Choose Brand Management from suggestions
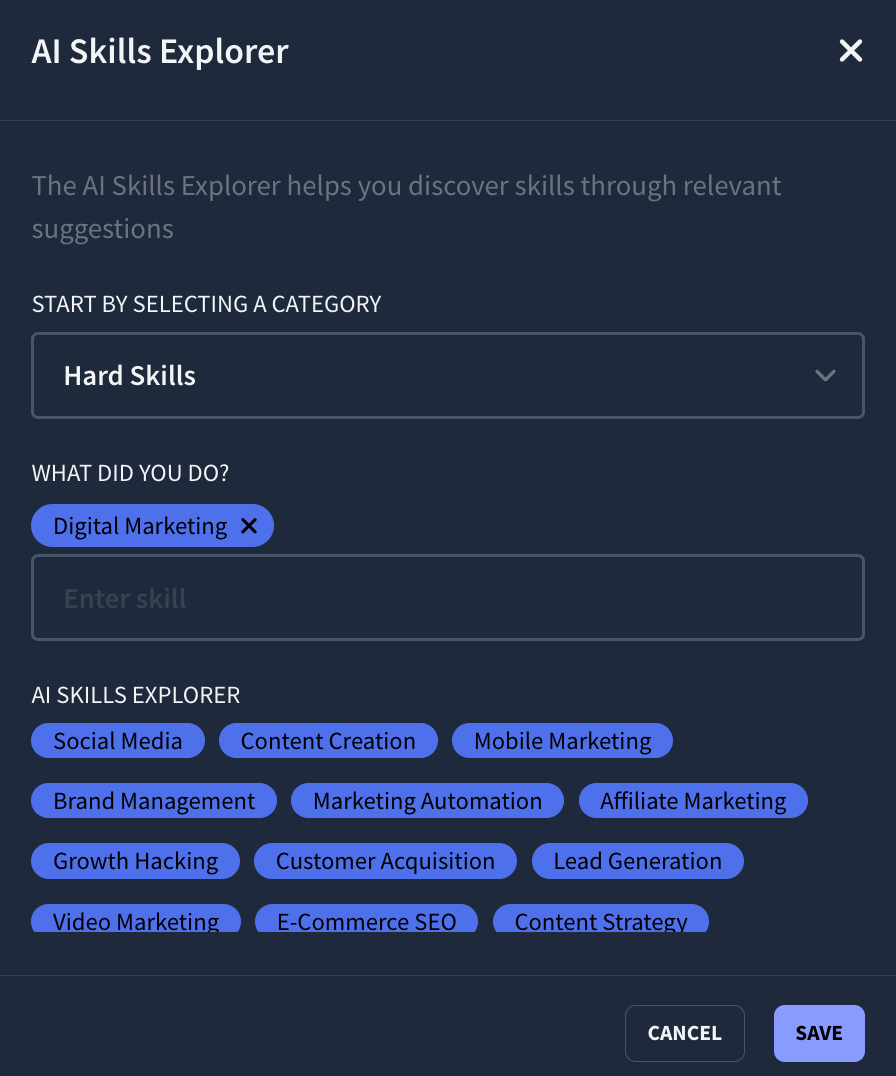Viewport: 896px width, 1076px height. (153, 800)
